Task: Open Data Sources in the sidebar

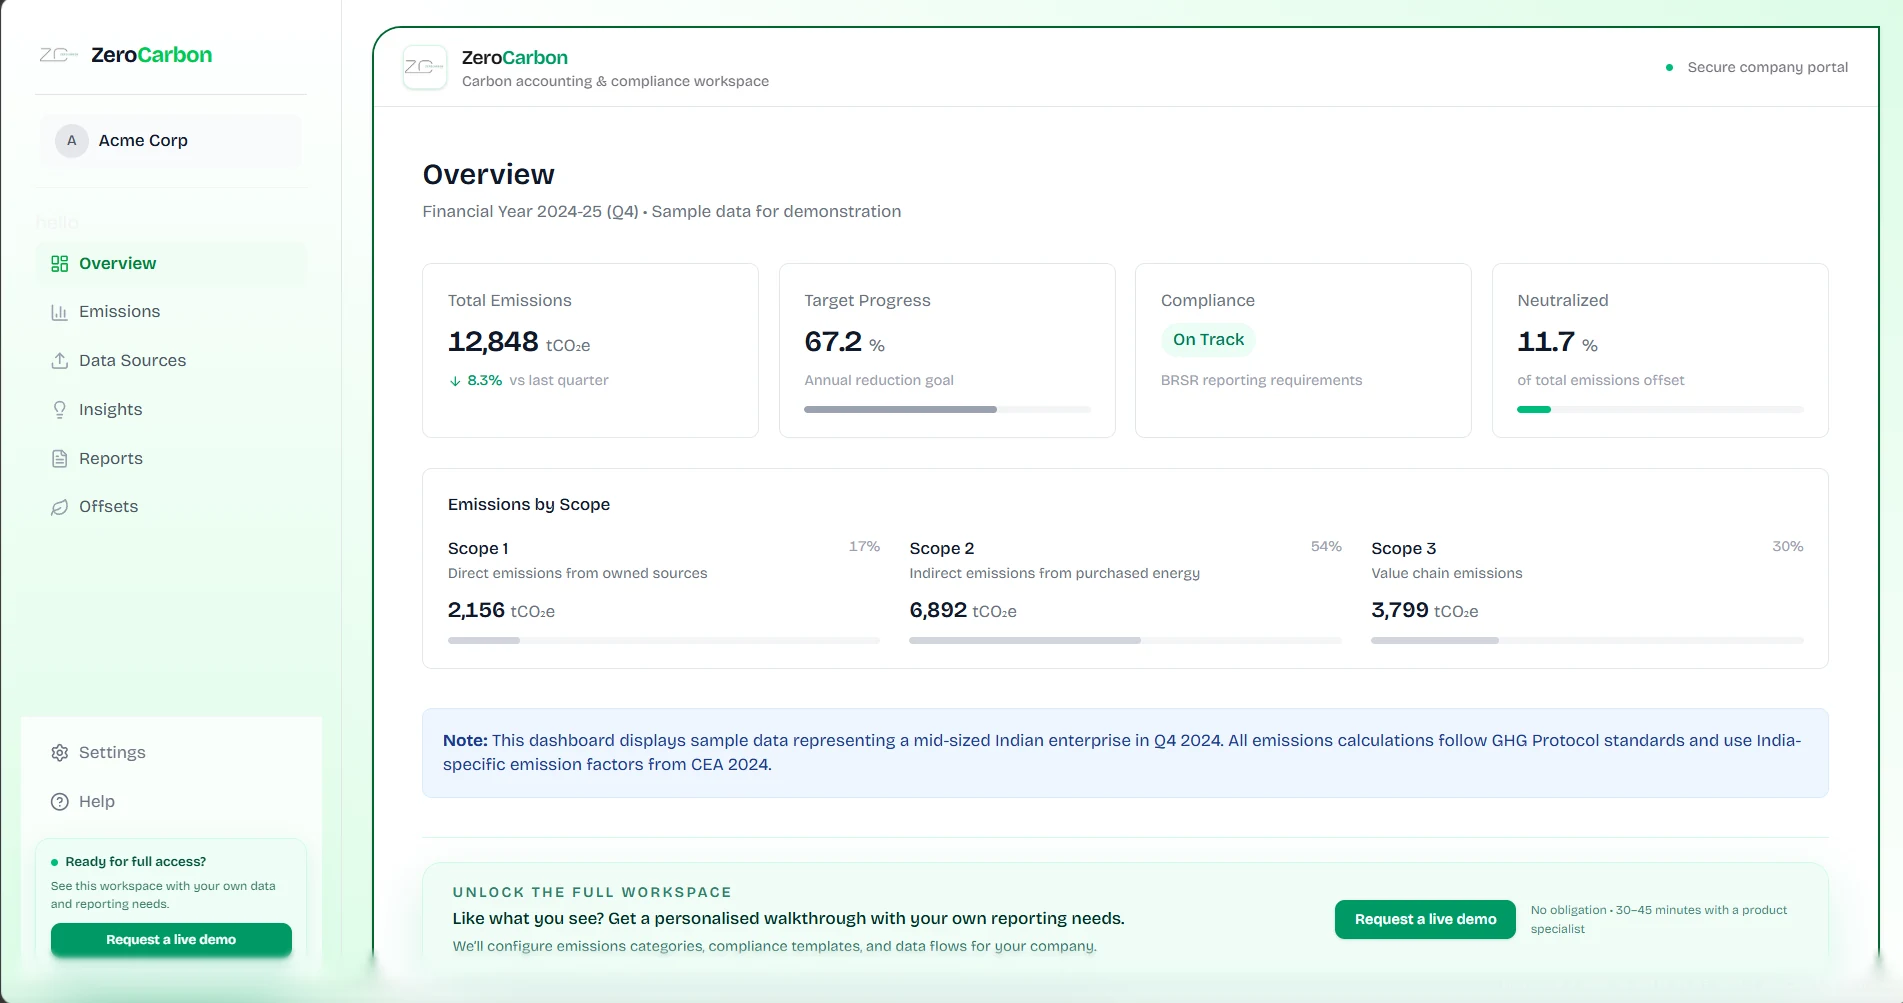Action: click(171, 360)
